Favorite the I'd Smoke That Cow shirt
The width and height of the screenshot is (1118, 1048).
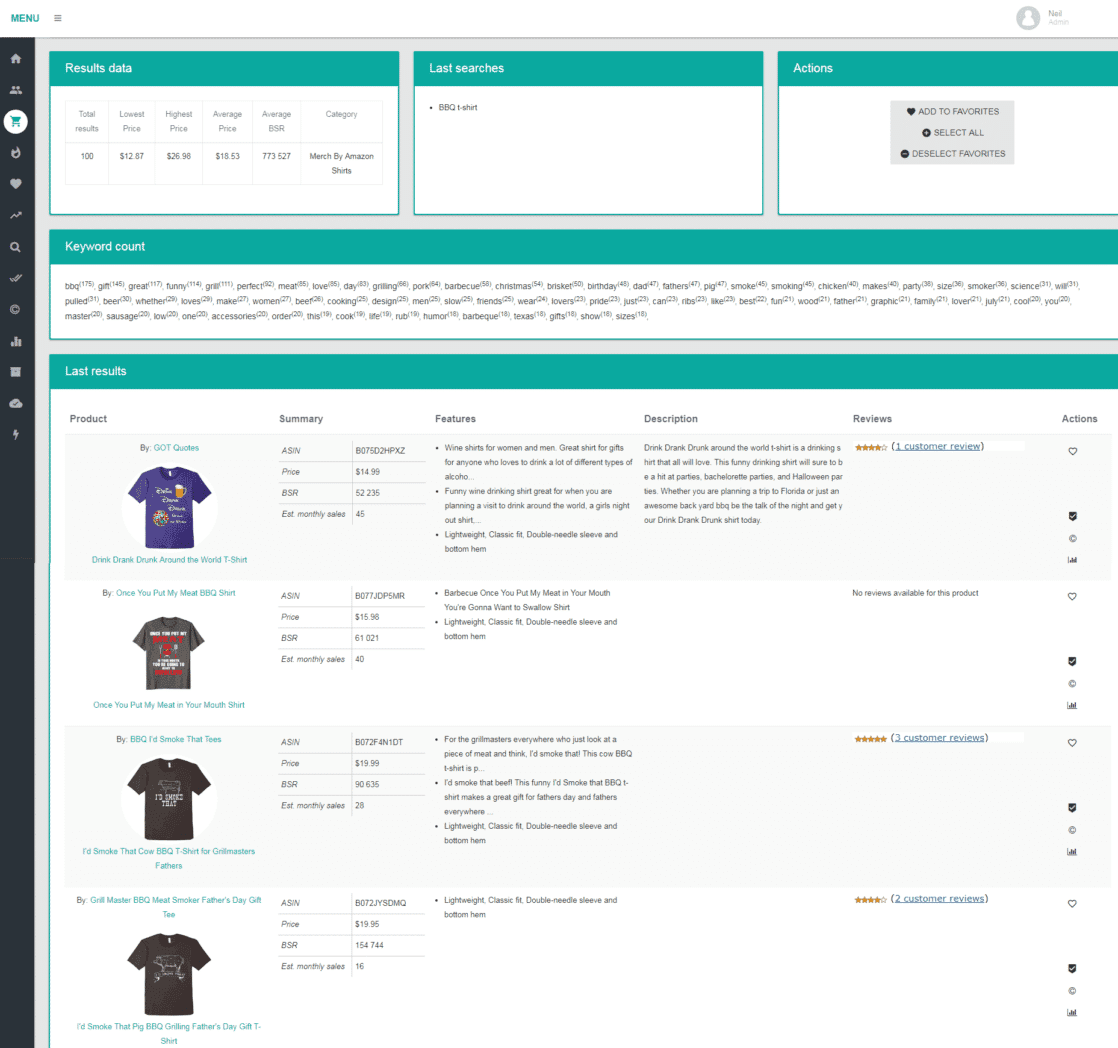click(1072, 743)
